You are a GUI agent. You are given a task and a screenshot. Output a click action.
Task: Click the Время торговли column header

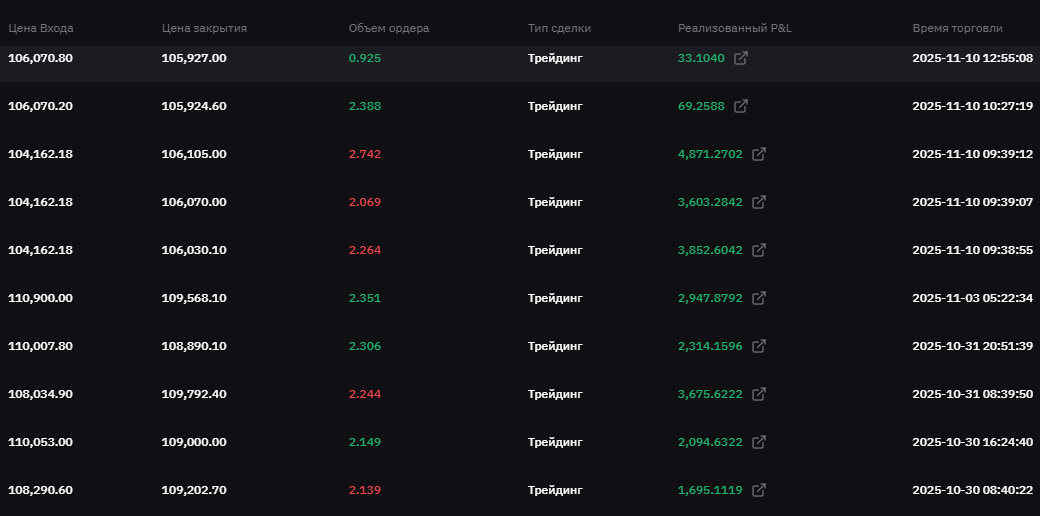(x=957, y=28)
